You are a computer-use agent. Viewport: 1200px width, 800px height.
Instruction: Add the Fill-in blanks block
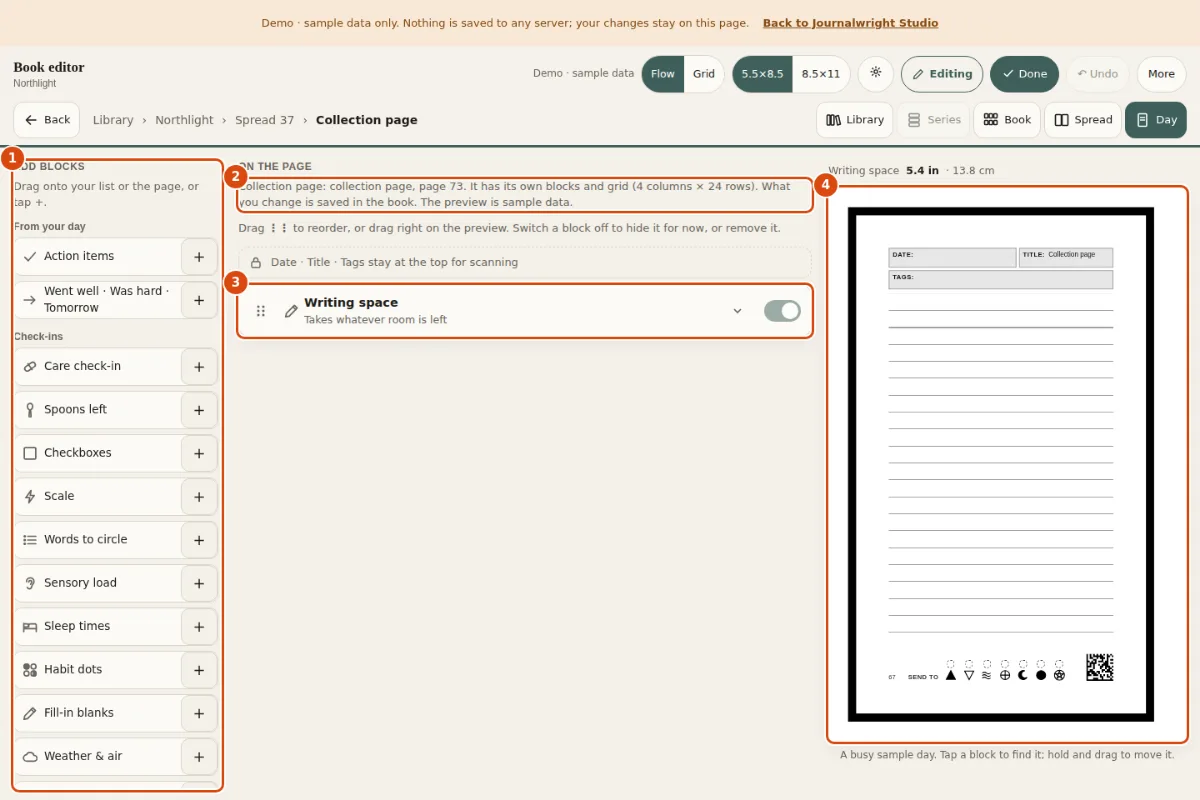(199, 713)
